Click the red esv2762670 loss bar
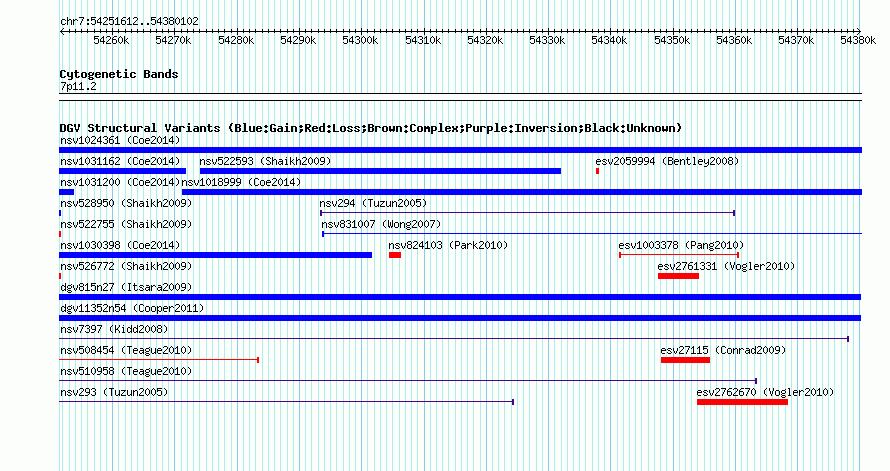The width and height of the screenshot is (890, 471). pos(742,402)
